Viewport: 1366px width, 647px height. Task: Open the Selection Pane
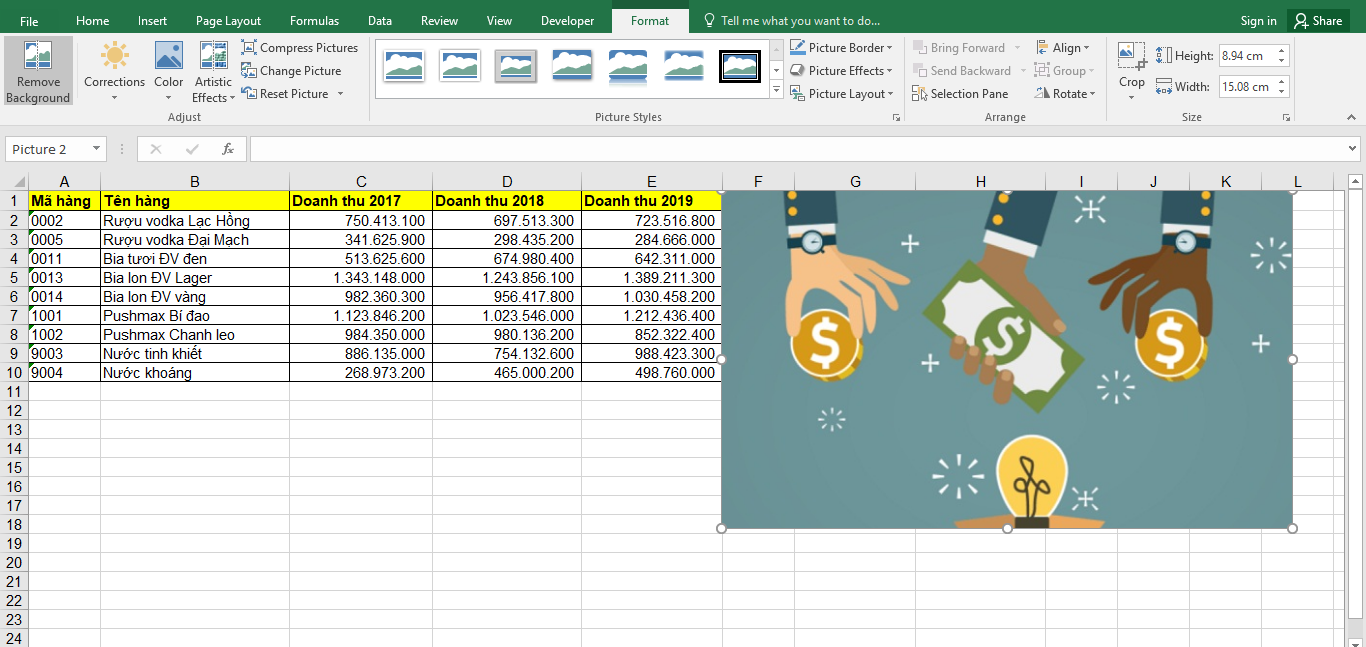[960, 94]
